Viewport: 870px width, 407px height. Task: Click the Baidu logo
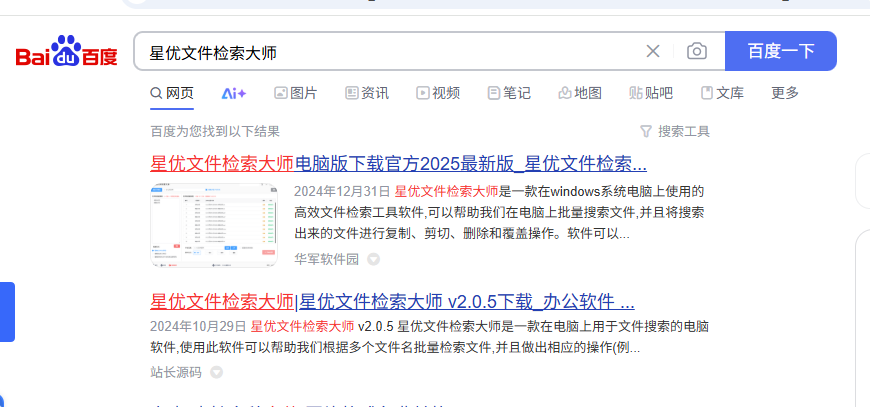click(67, 51)
